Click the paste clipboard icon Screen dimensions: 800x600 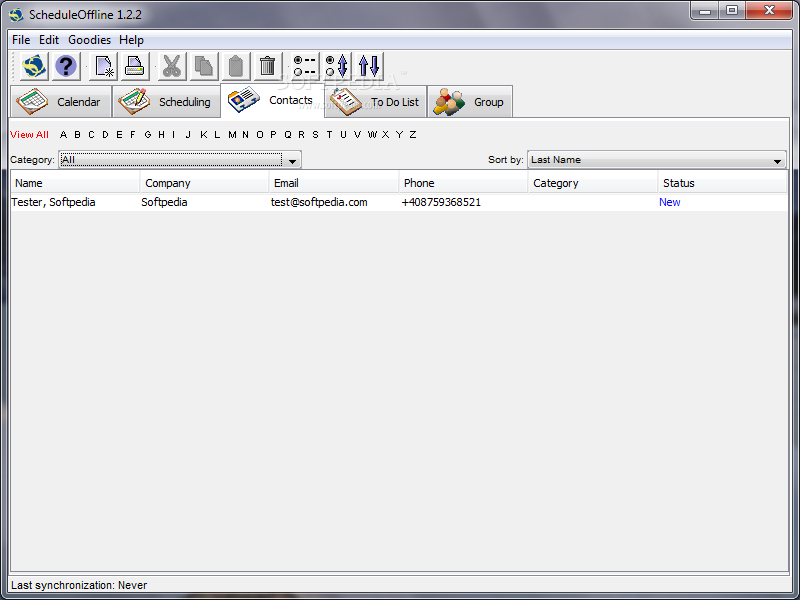(236, 66)
